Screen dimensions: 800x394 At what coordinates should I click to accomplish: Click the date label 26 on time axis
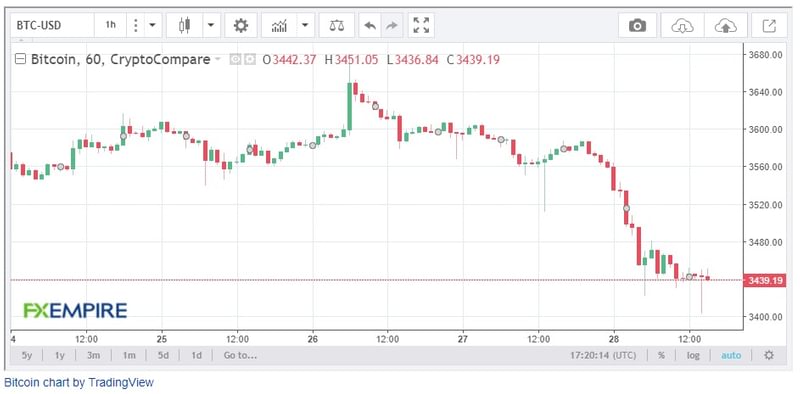pyautogui.click(x=313, y=338)
